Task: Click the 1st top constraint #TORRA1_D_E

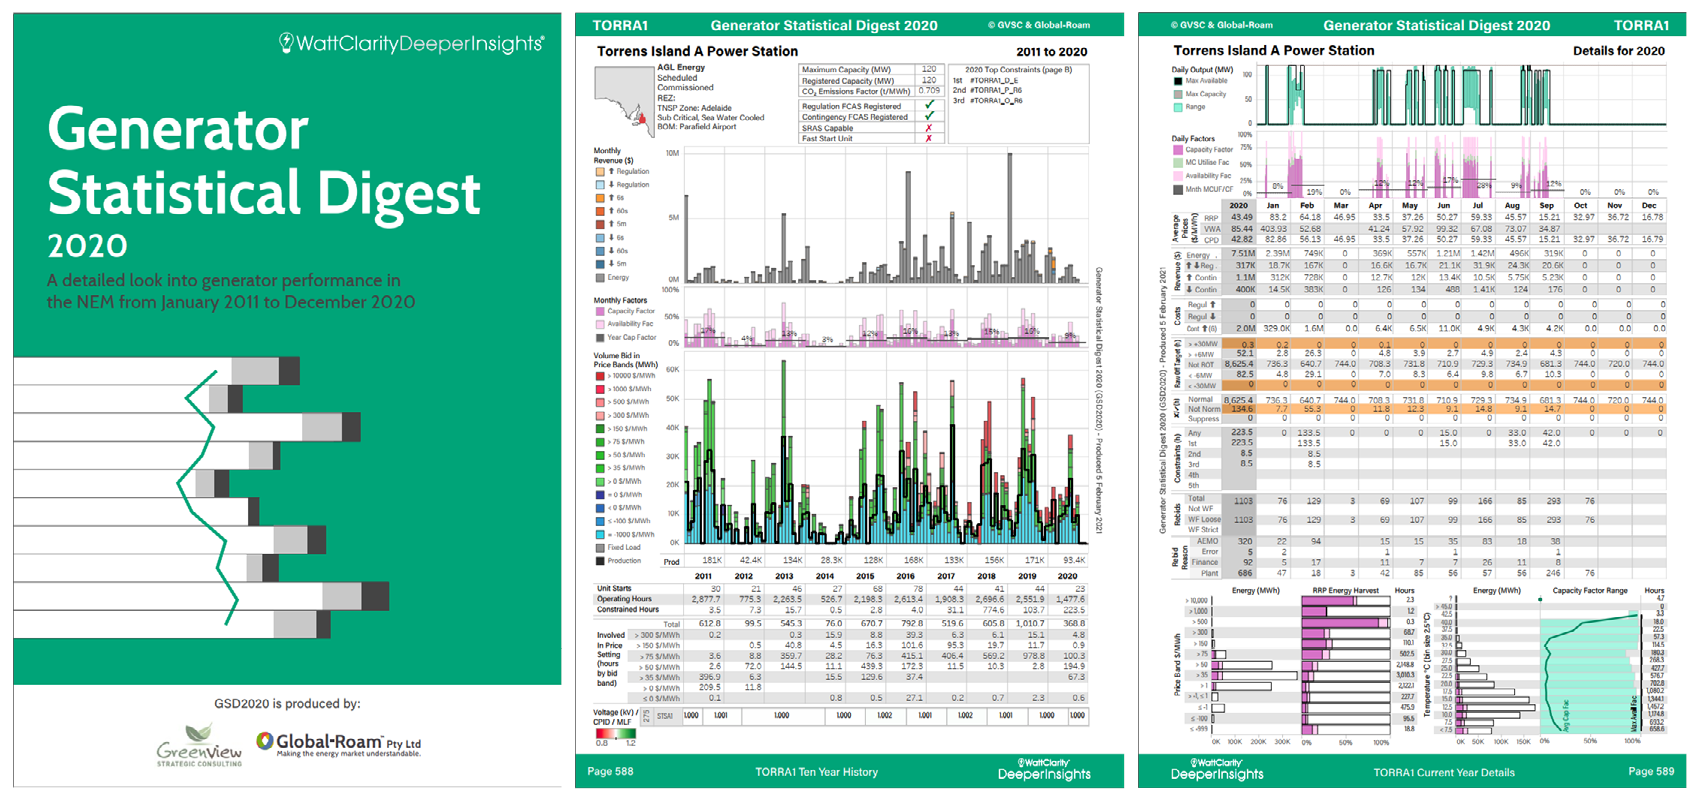Action: [994, 80]
